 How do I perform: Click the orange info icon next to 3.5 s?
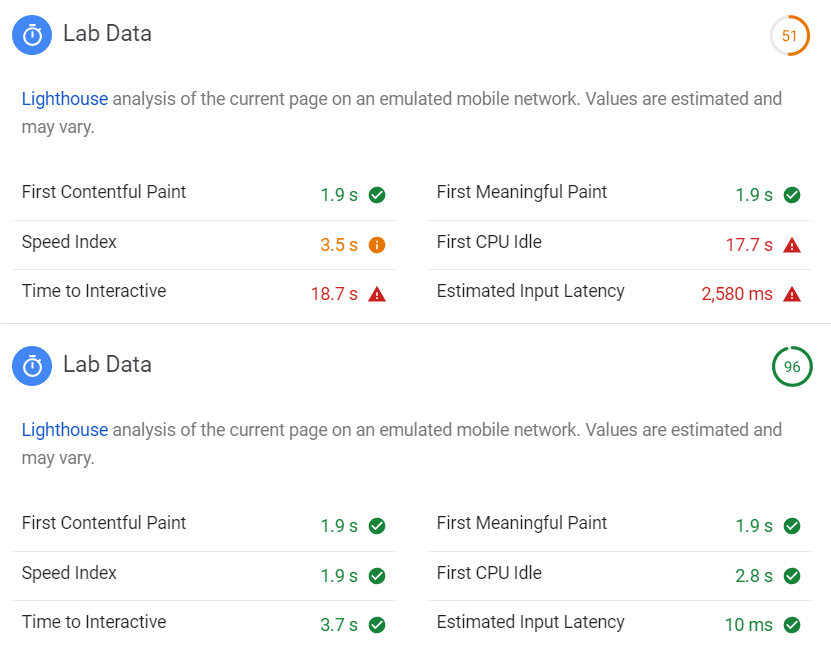tap(377, 245)
